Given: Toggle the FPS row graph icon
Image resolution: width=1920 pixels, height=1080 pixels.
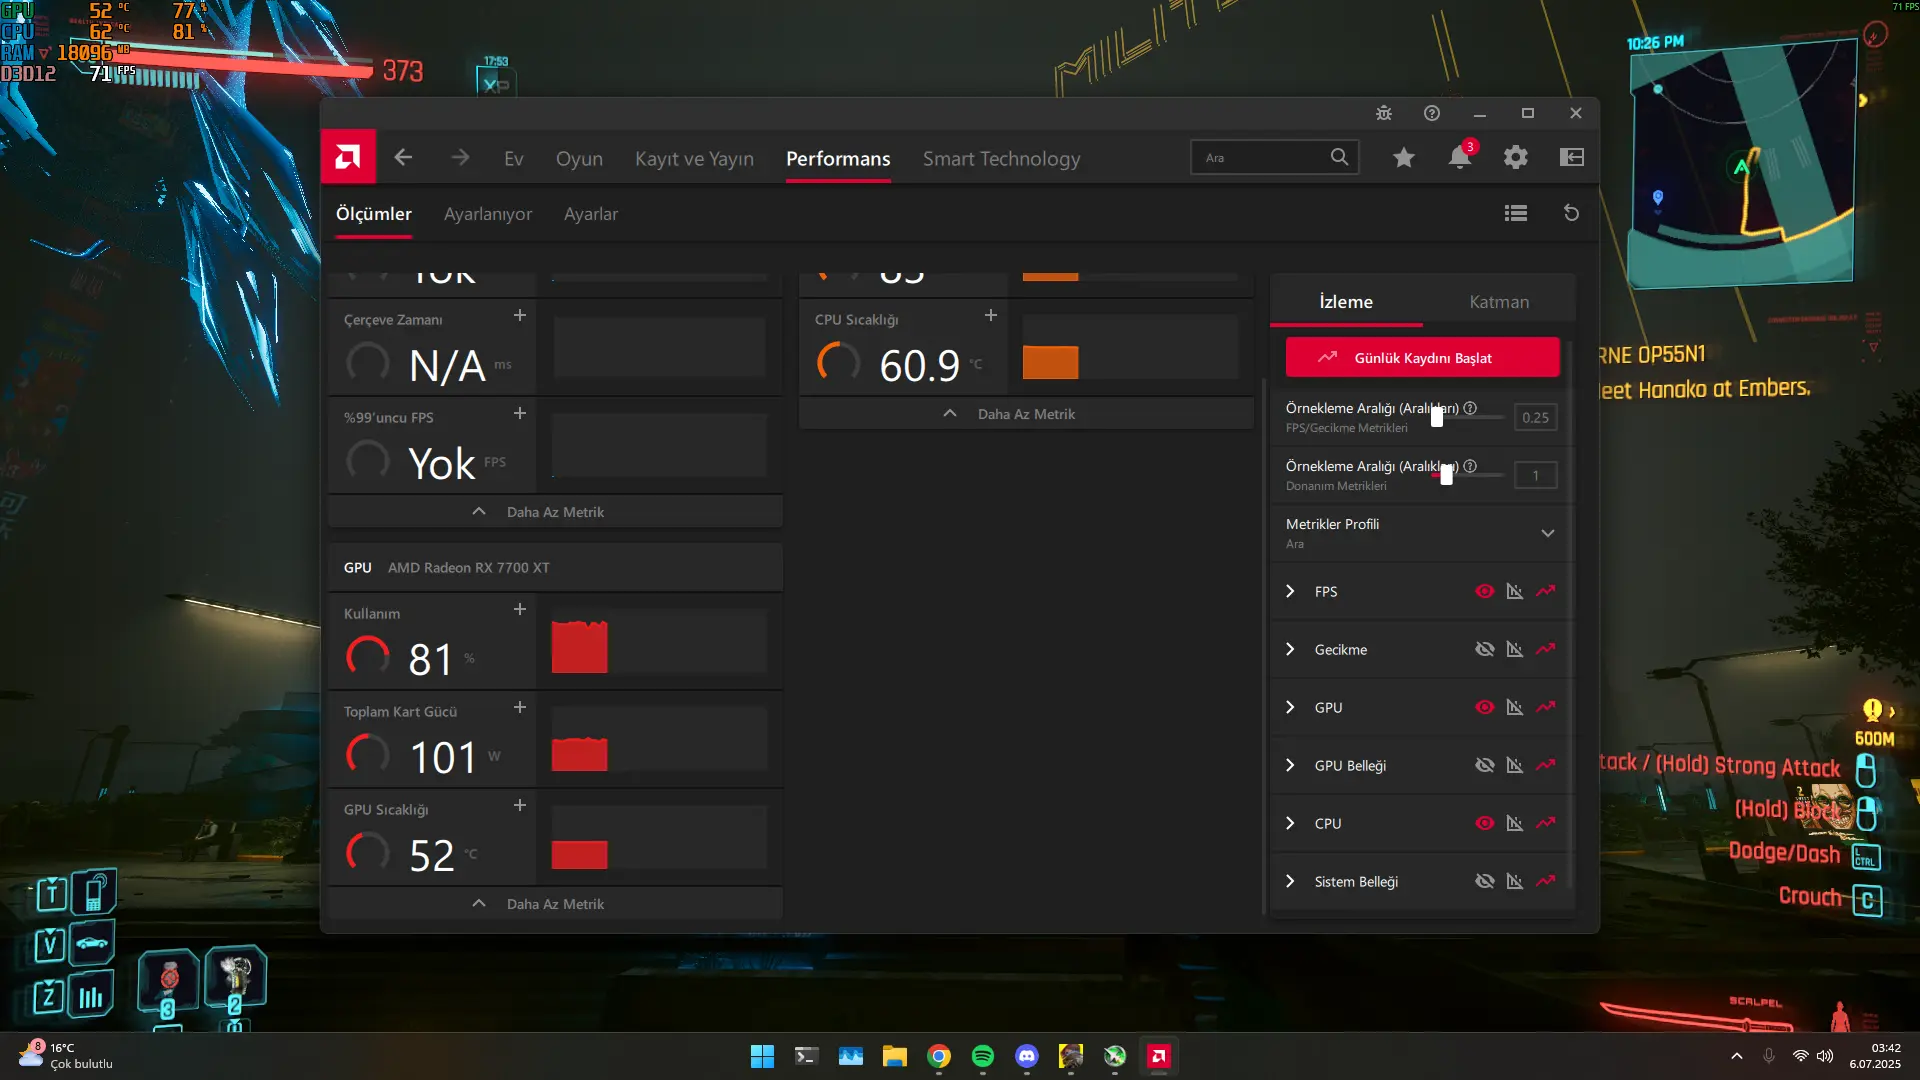Looking at the screenshot, I should click(x=1515, y=592).
